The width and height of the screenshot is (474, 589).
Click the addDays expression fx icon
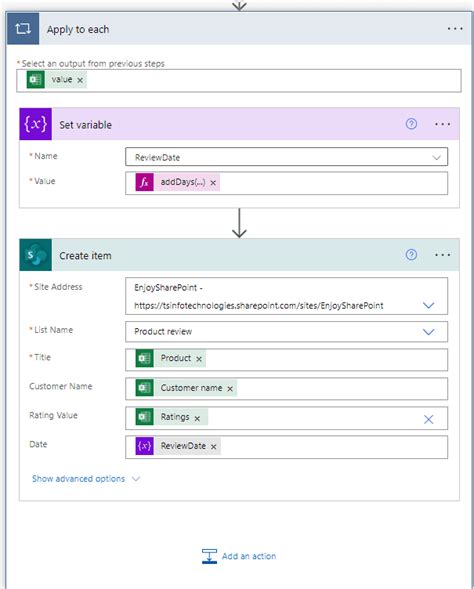tap(145, 182)
